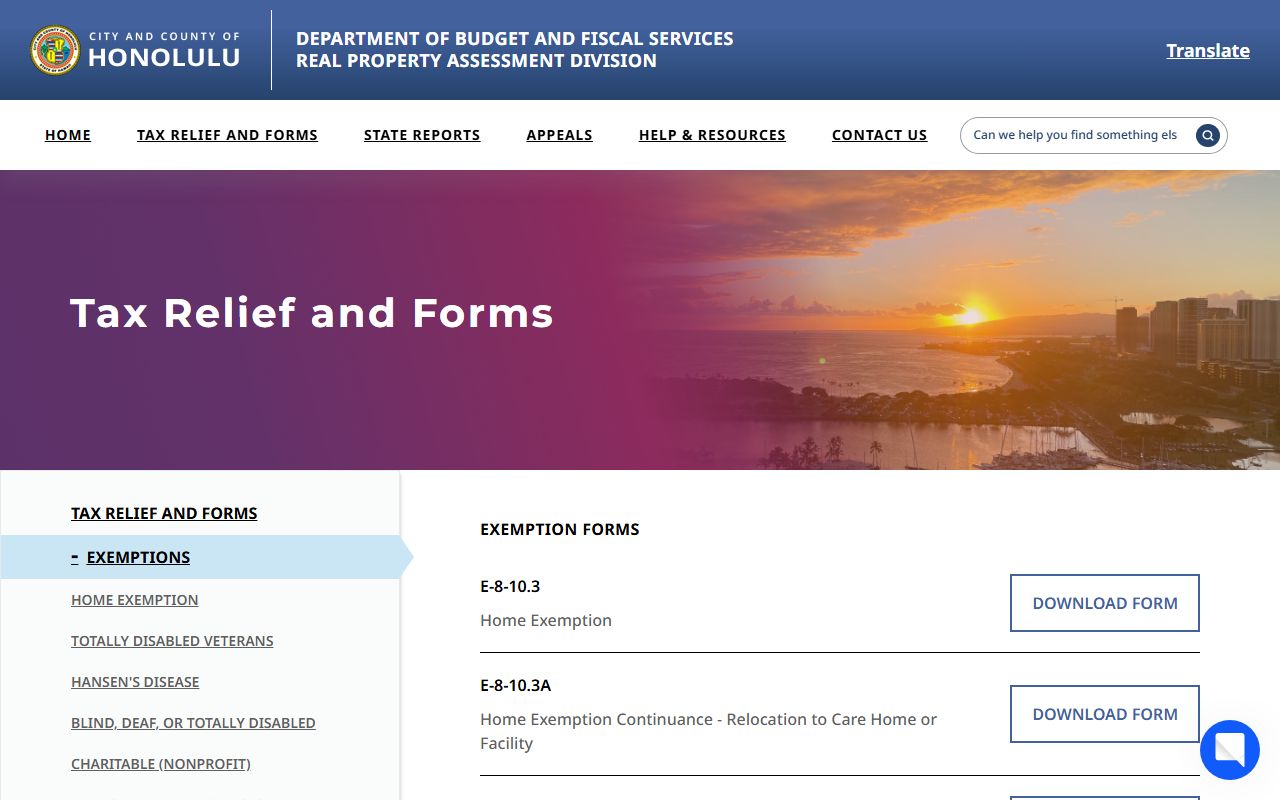Open Hansen's Disease sidebar link
1280x800 pixels.
tap(135, 682)
